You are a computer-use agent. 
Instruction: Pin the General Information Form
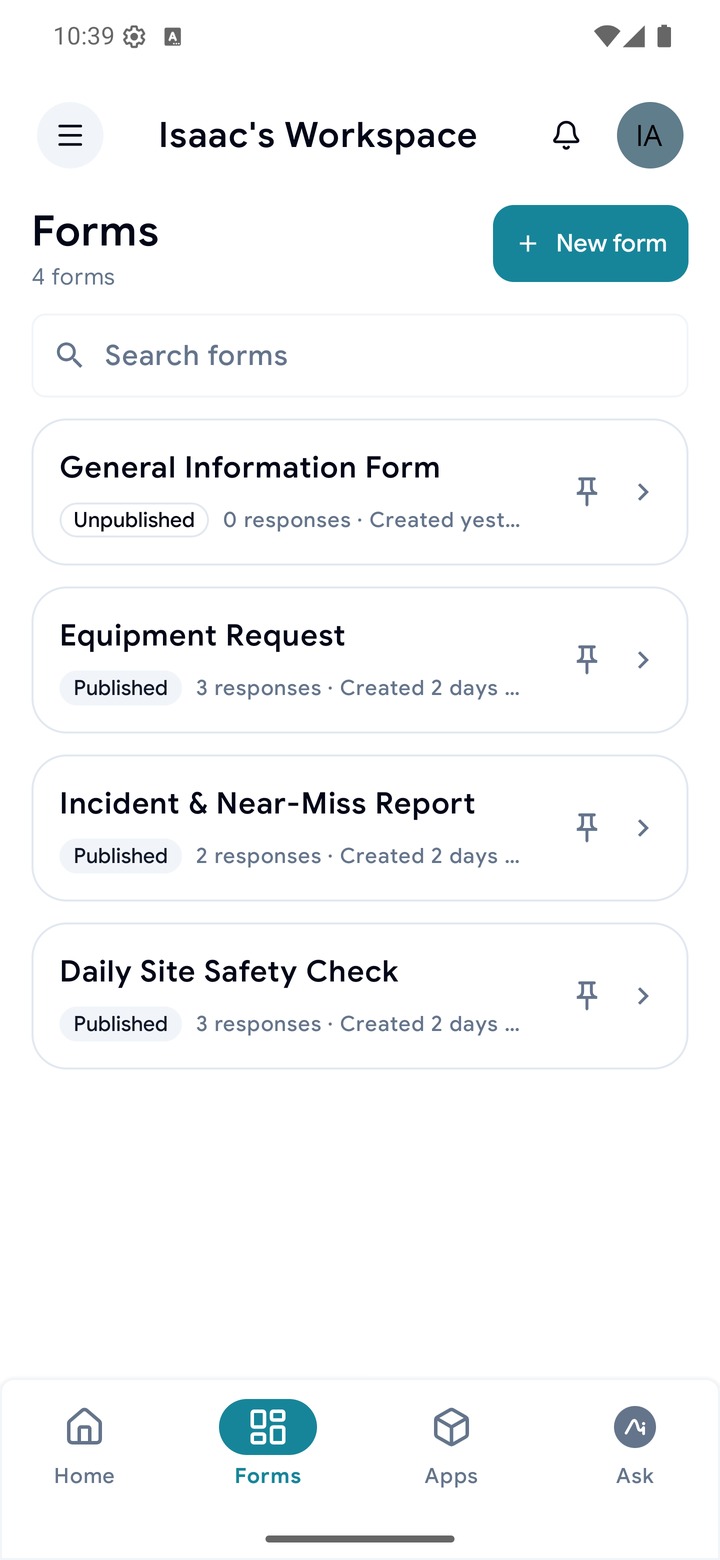click(587, 491)
